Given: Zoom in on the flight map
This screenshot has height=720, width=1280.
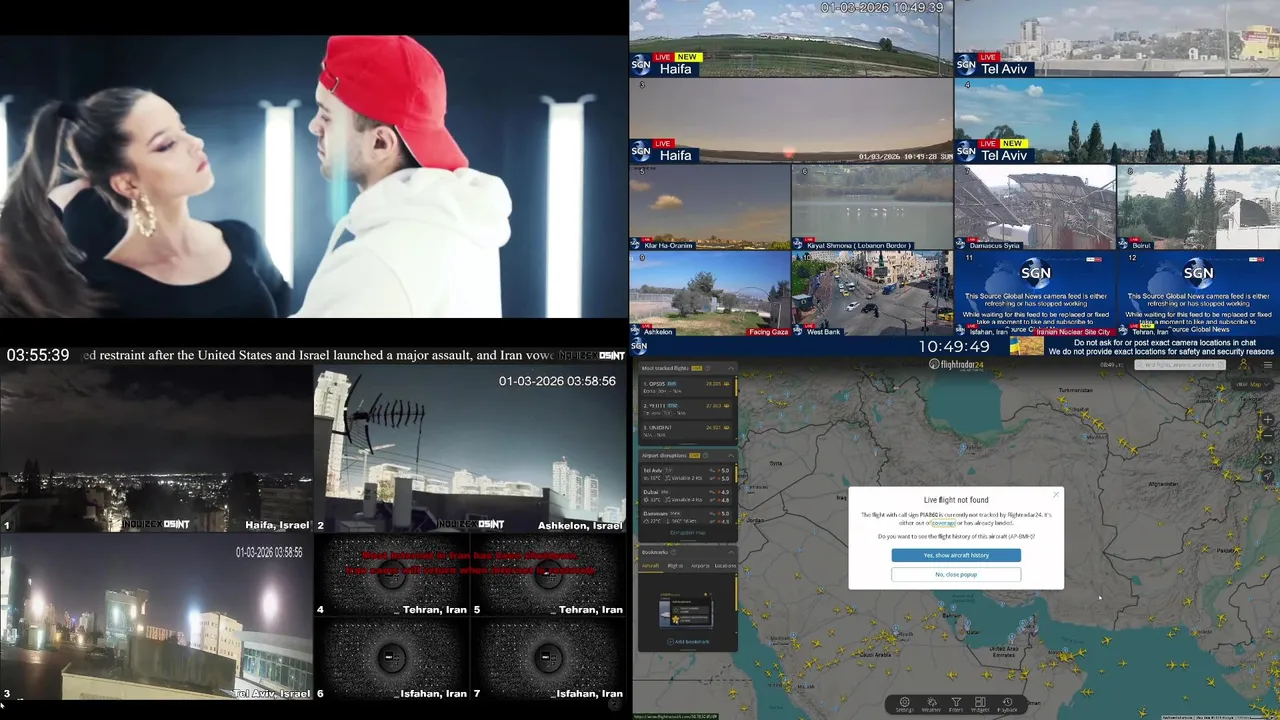Looking at the screenshot, I should (1268, 420).
